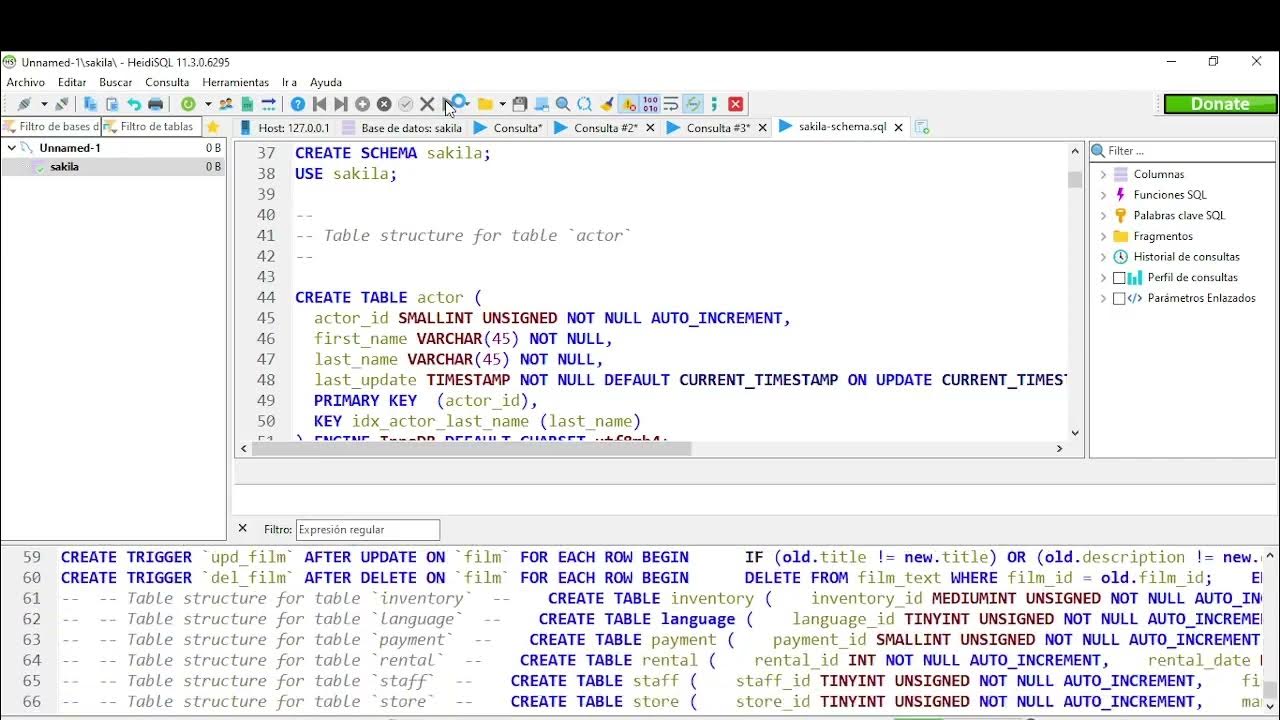Open the Herramientas menu
Viewport: 1280px width, 720px height.
[236, 82]
